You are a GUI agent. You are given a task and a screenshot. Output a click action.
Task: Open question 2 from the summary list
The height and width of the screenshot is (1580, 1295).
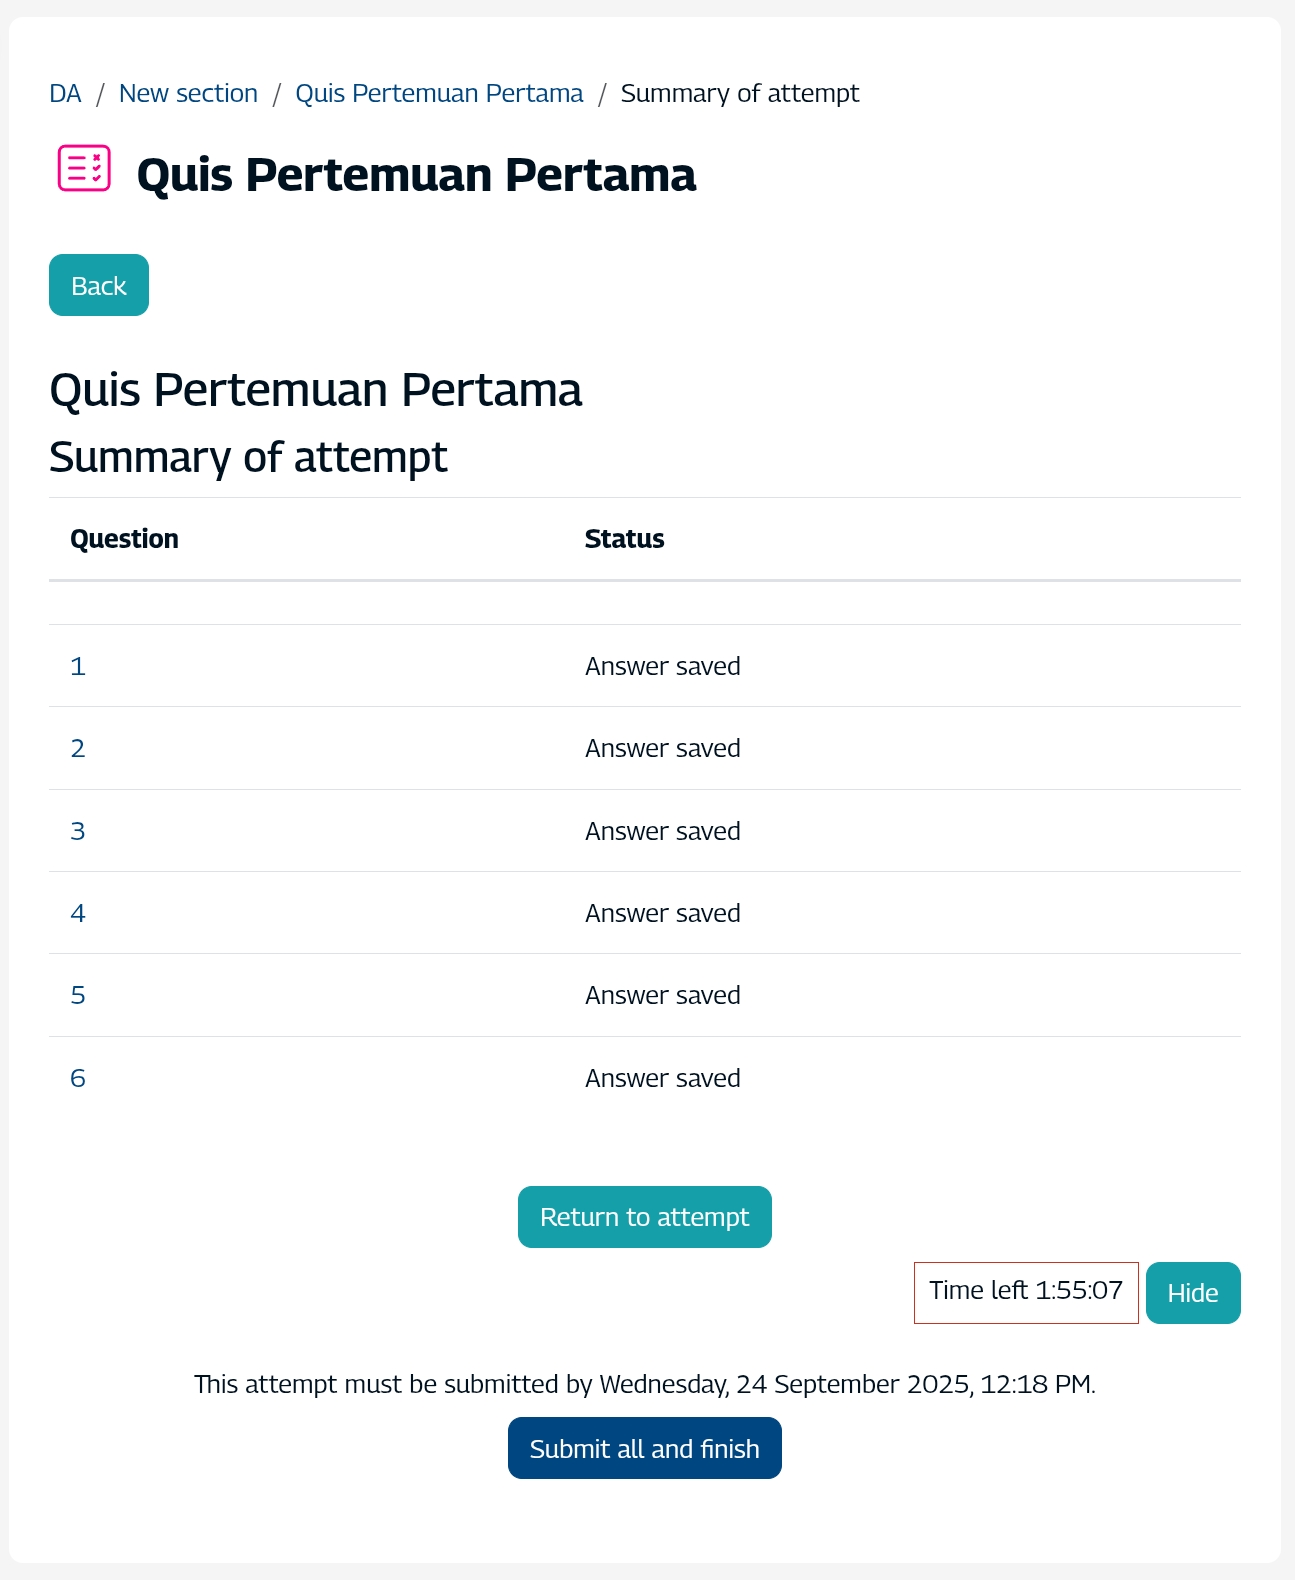pos(78,748)
